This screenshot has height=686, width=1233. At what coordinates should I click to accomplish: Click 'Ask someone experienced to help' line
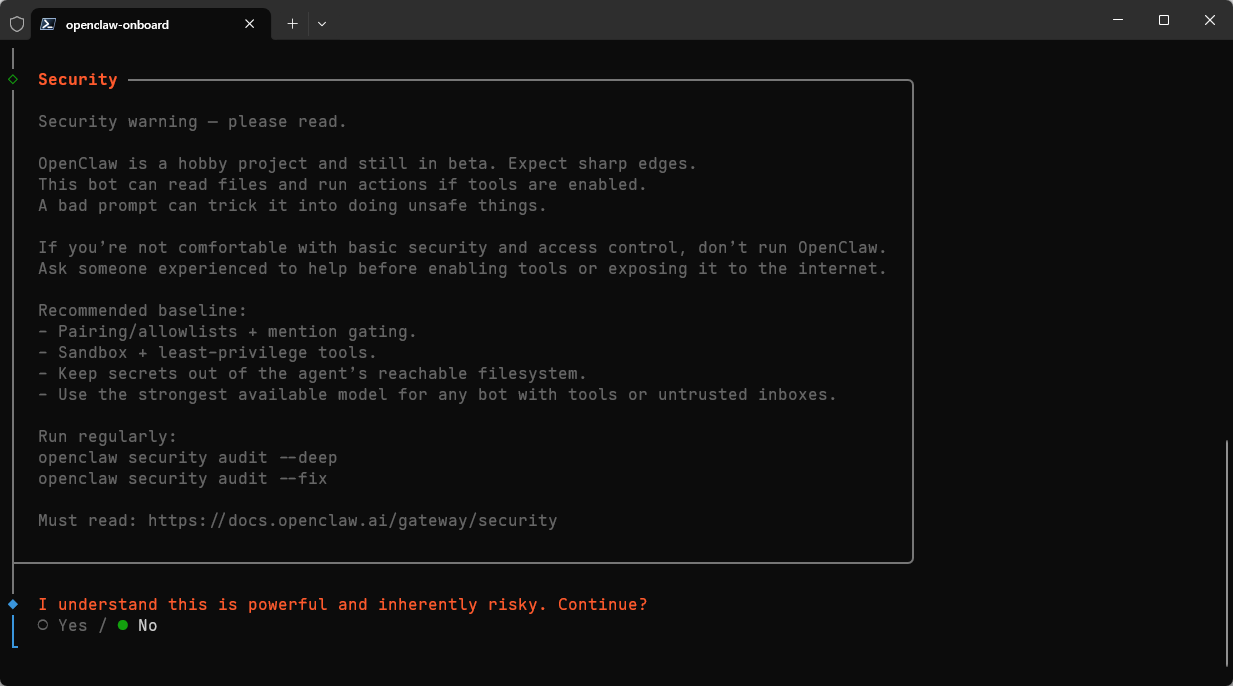[x=463, y=268]
